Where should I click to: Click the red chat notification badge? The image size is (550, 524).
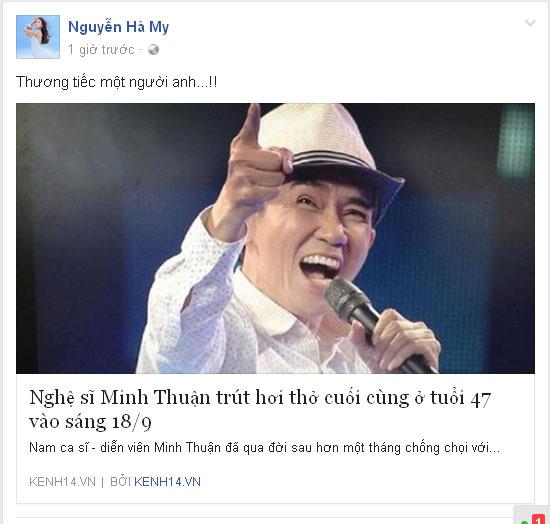coord(538,519)
